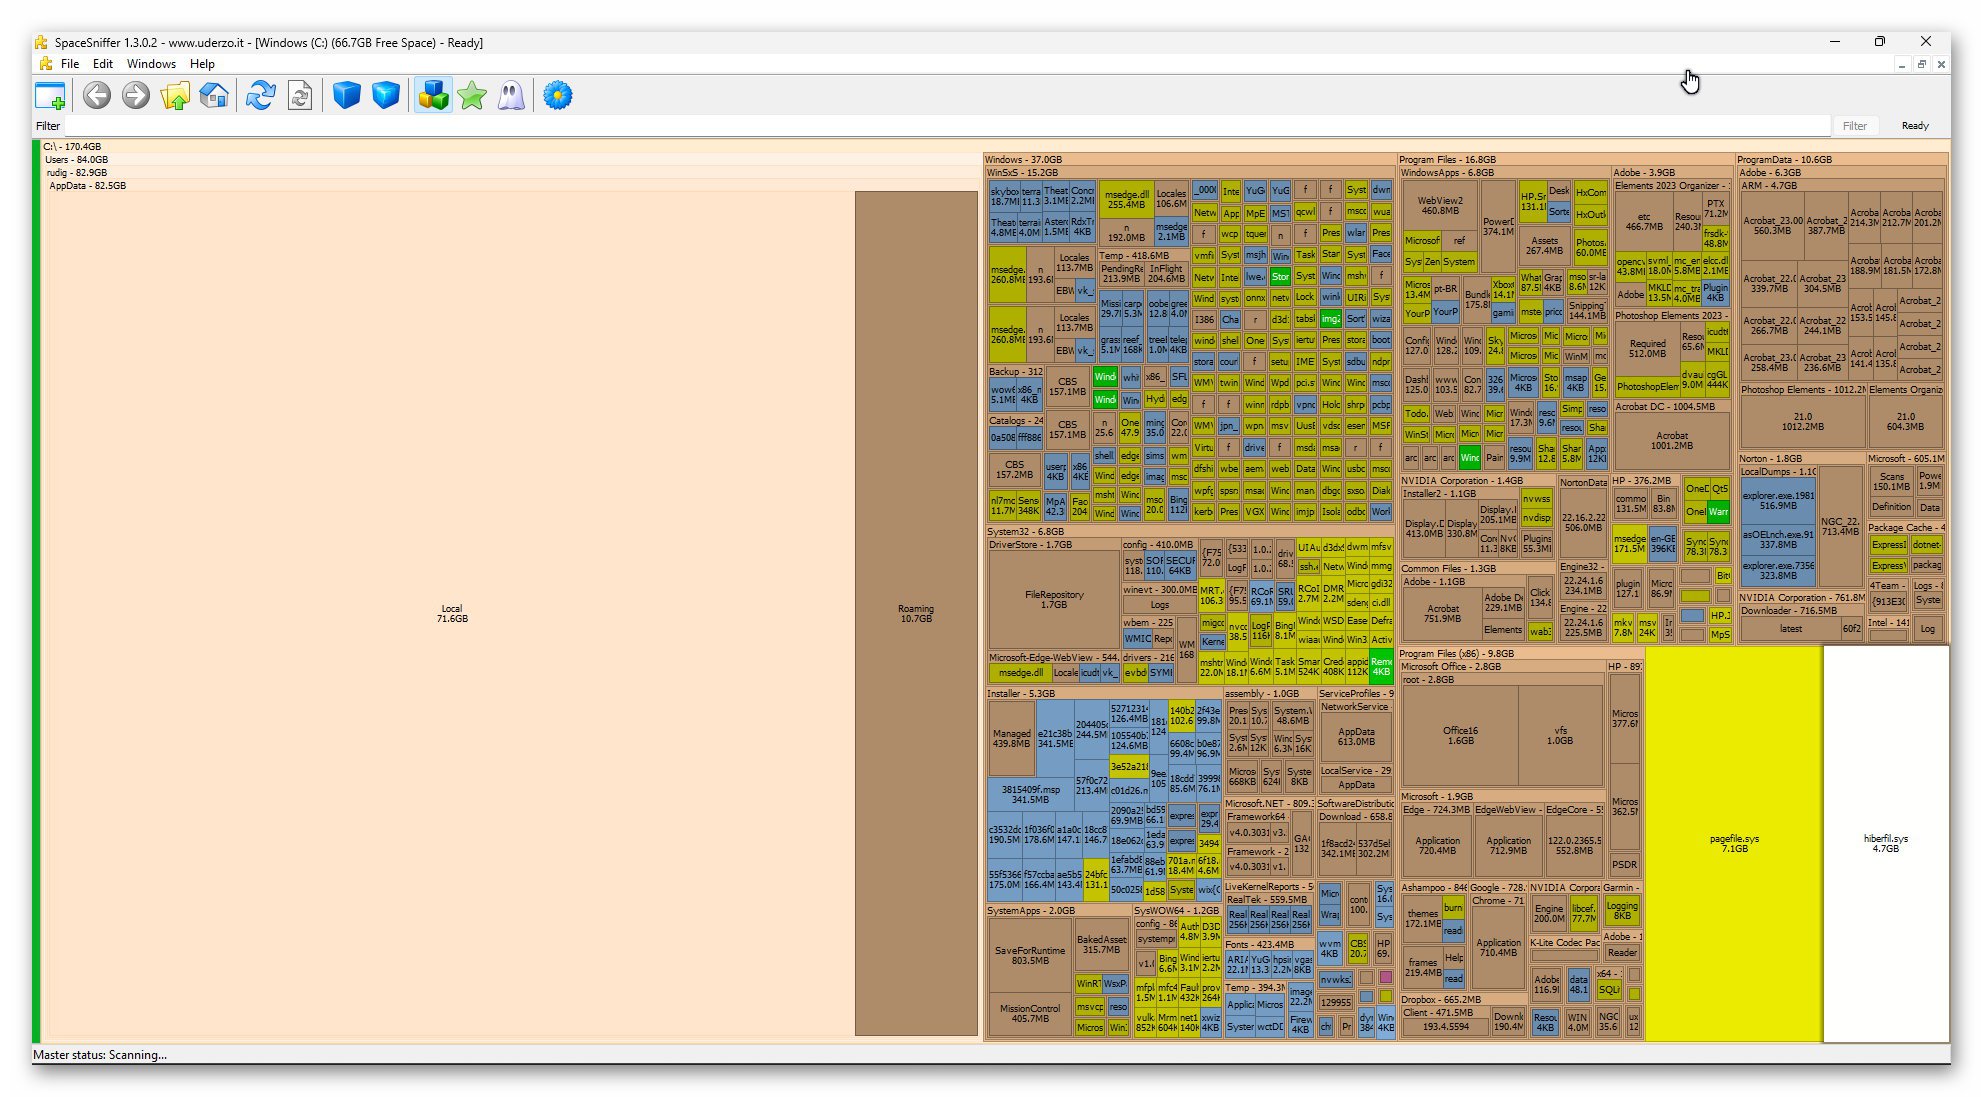This screenshot has width=1984, height=1097.
Task: Select the more detail cube icon
Action: tap(386, 96)
